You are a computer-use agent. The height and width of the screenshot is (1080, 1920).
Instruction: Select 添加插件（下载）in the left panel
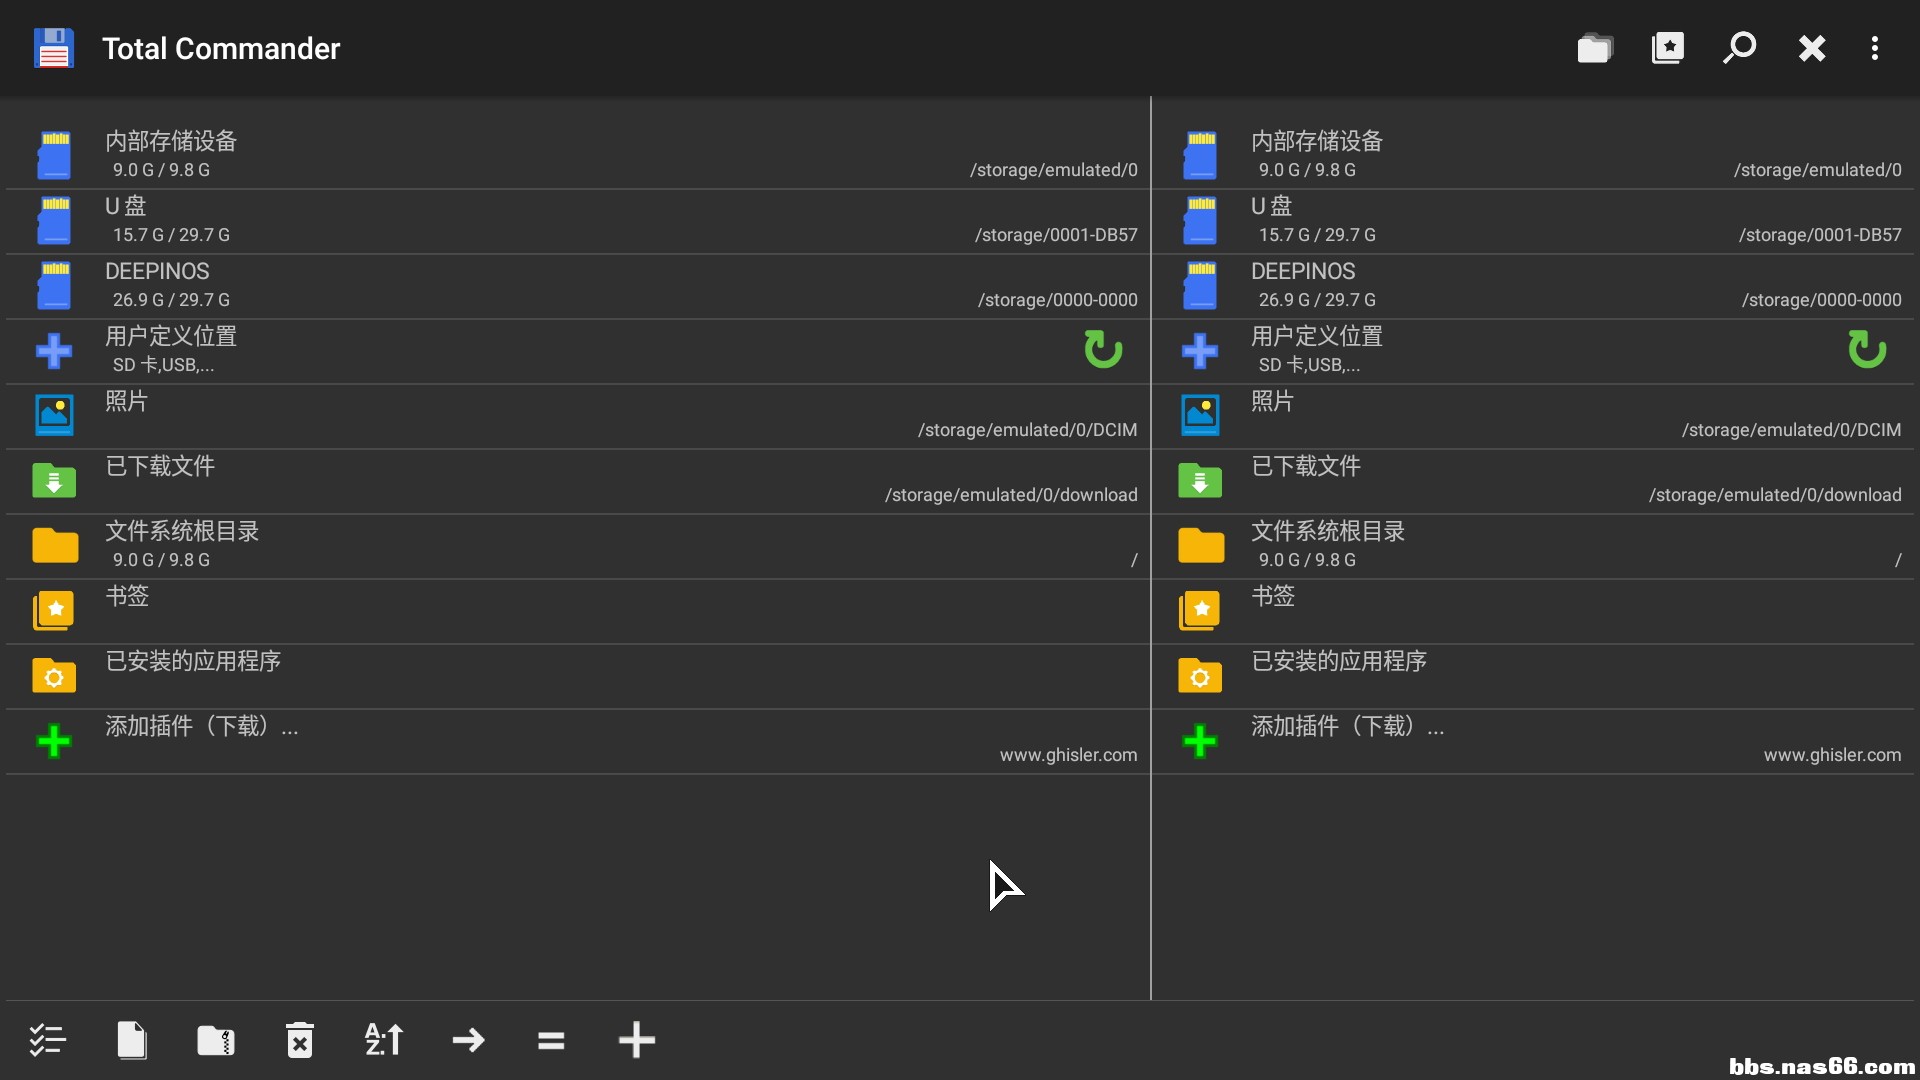tap(578, 741)
